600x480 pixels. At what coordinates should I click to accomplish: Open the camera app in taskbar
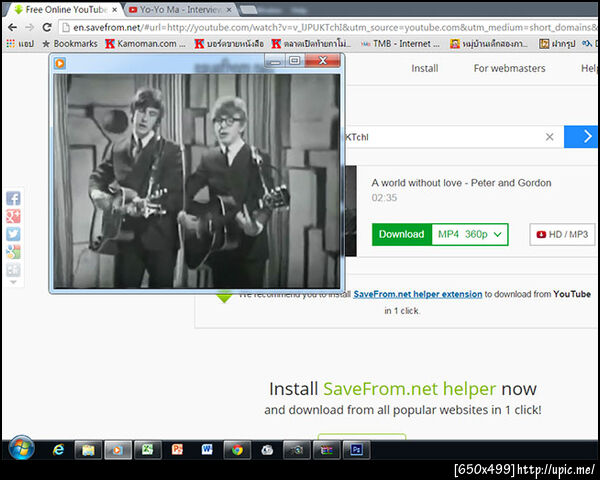pyautogui.click(x=297, y=450)
